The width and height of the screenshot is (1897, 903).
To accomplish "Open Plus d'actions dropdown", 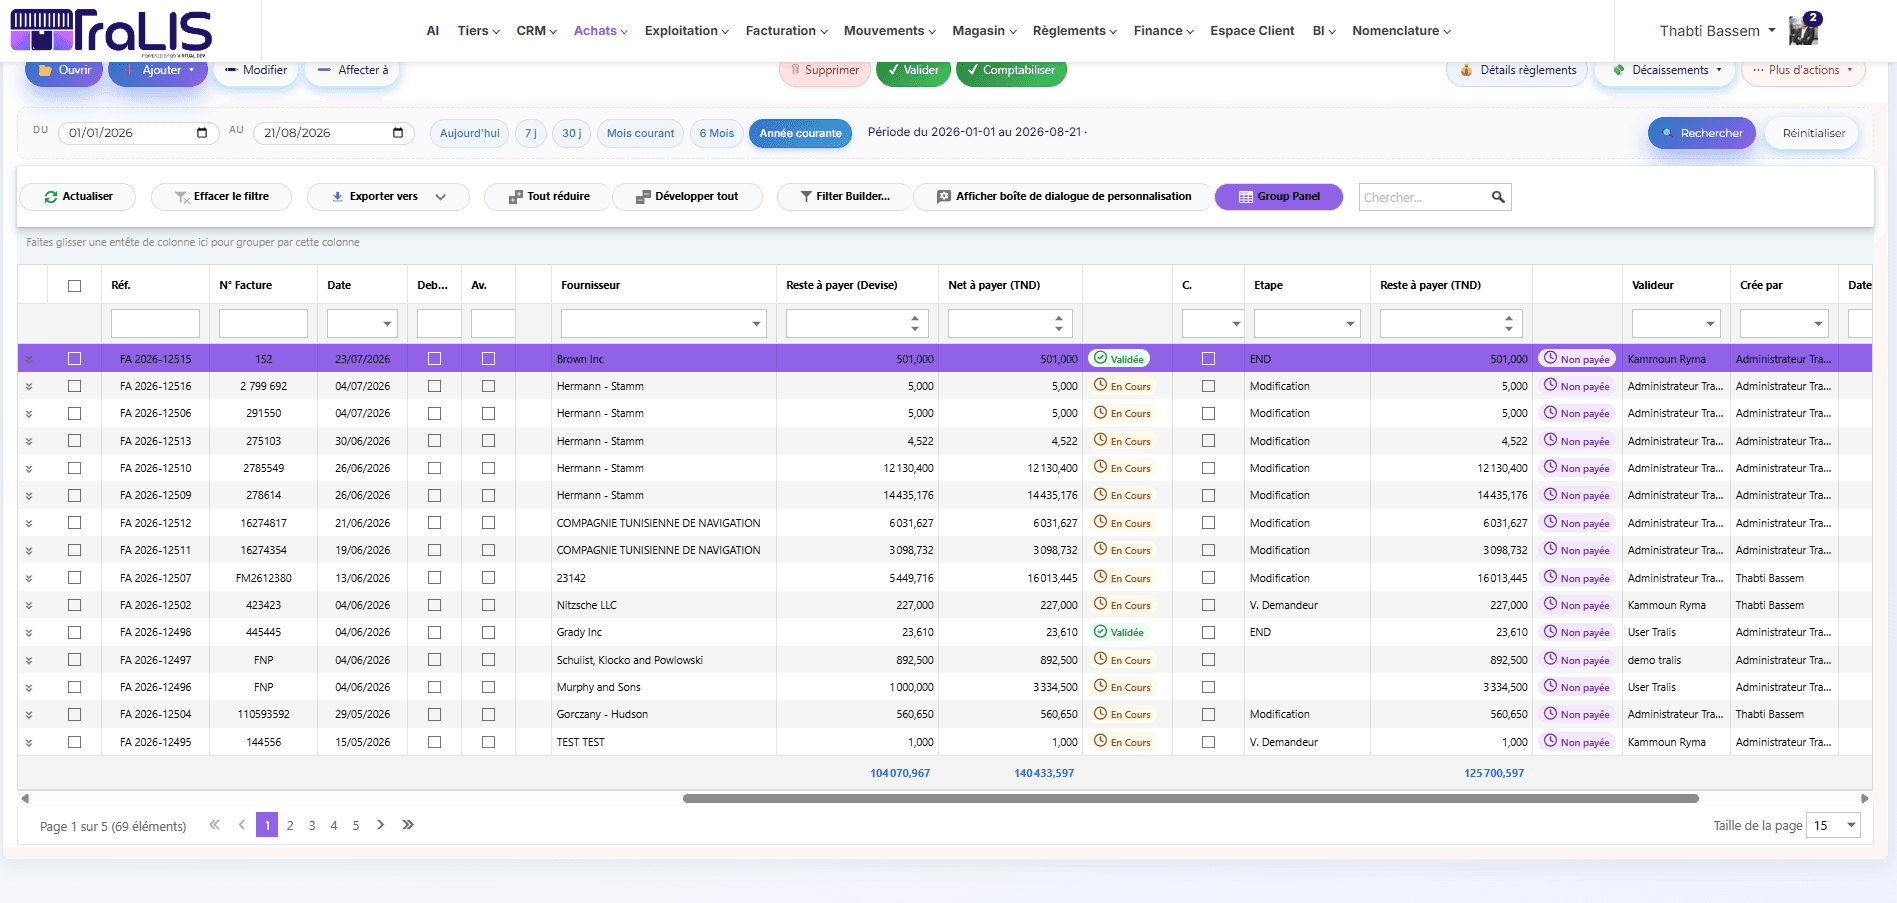I will coord(1803,70).
